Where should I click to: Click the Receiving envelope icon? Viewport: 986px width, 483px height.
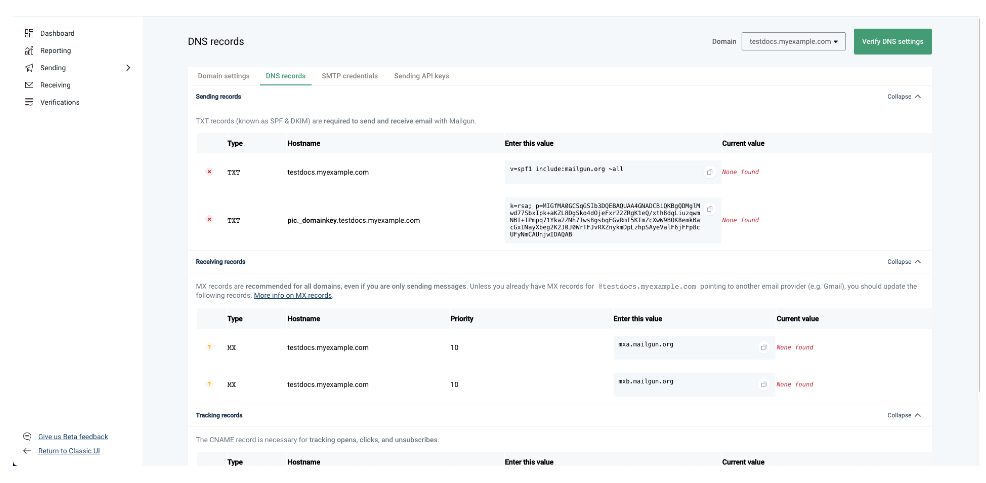(x=29, y=85)
